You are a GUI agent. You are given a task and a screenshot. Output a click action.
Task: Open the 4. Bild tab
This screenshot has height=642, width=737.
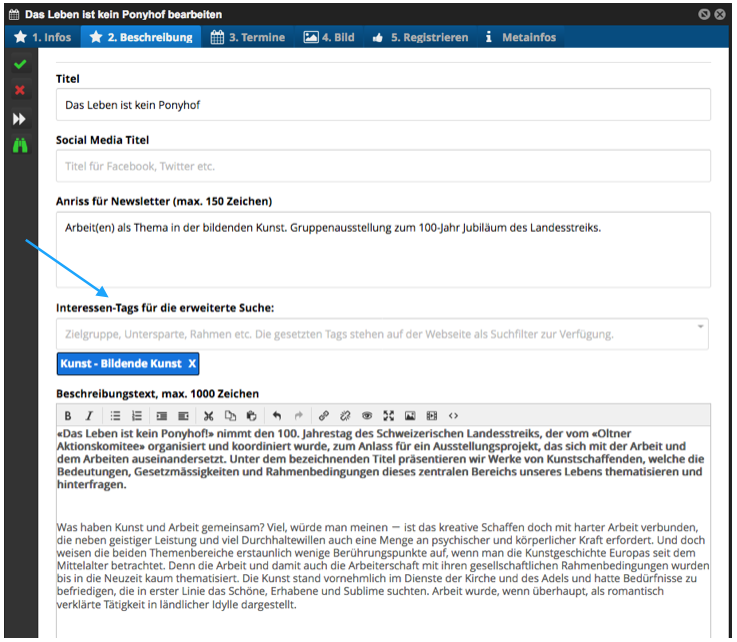click(329, 37)
